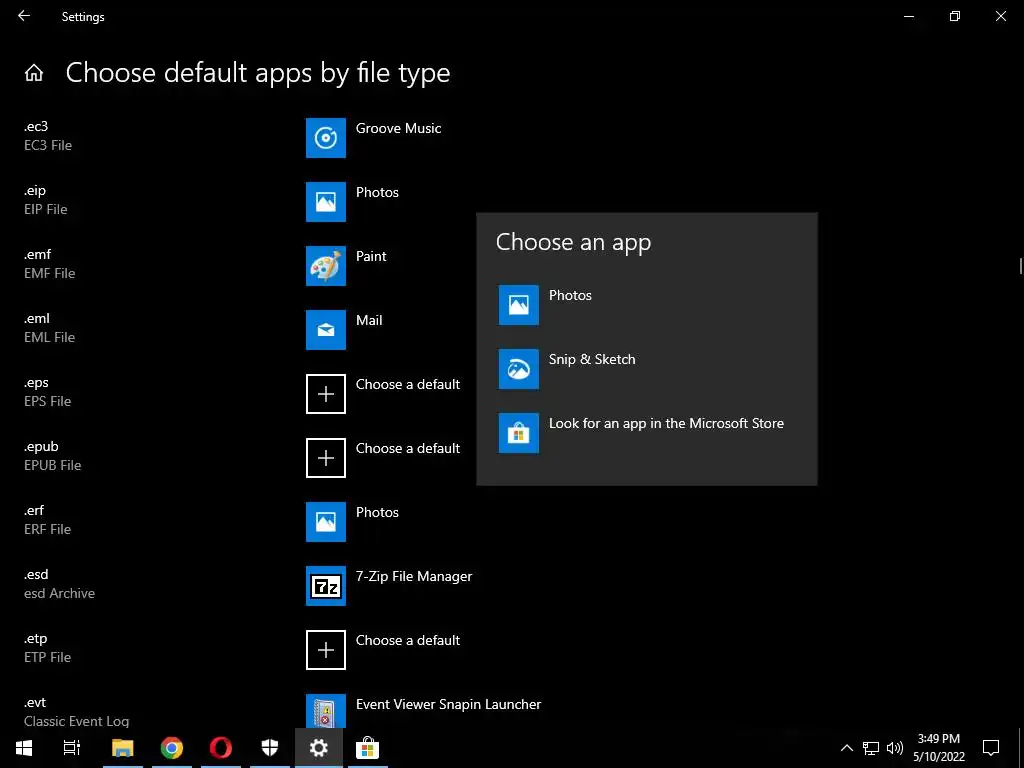Click the Settings gear in the taskbar

[x=319, y=748]
